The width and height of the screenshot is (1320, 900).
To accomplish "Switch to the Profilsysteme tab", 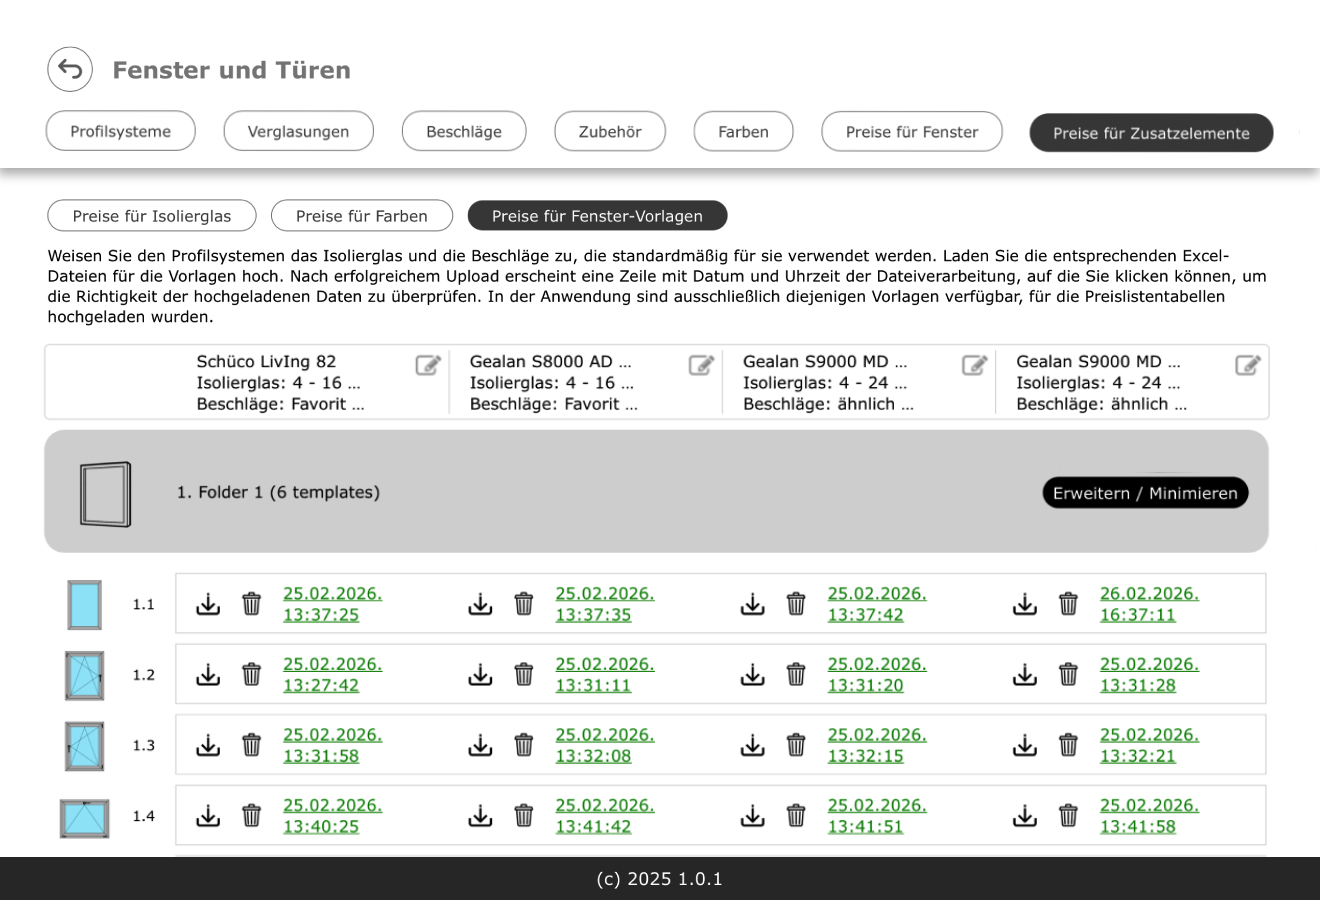I will click(121, 131).
